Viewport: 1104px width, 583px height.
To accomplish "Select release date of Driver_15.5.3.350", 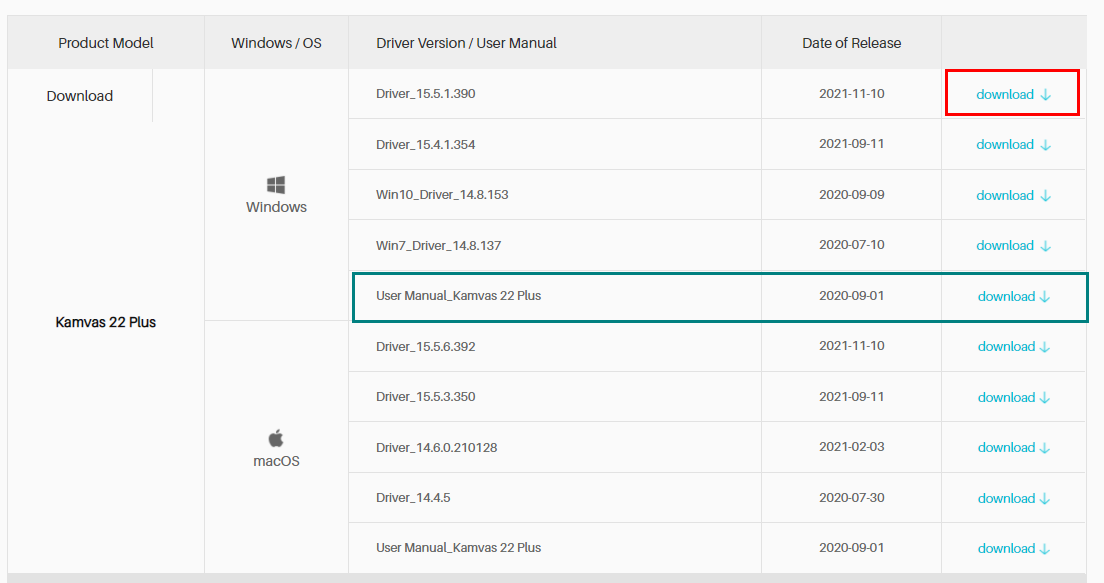I will [x=851, y=396].
